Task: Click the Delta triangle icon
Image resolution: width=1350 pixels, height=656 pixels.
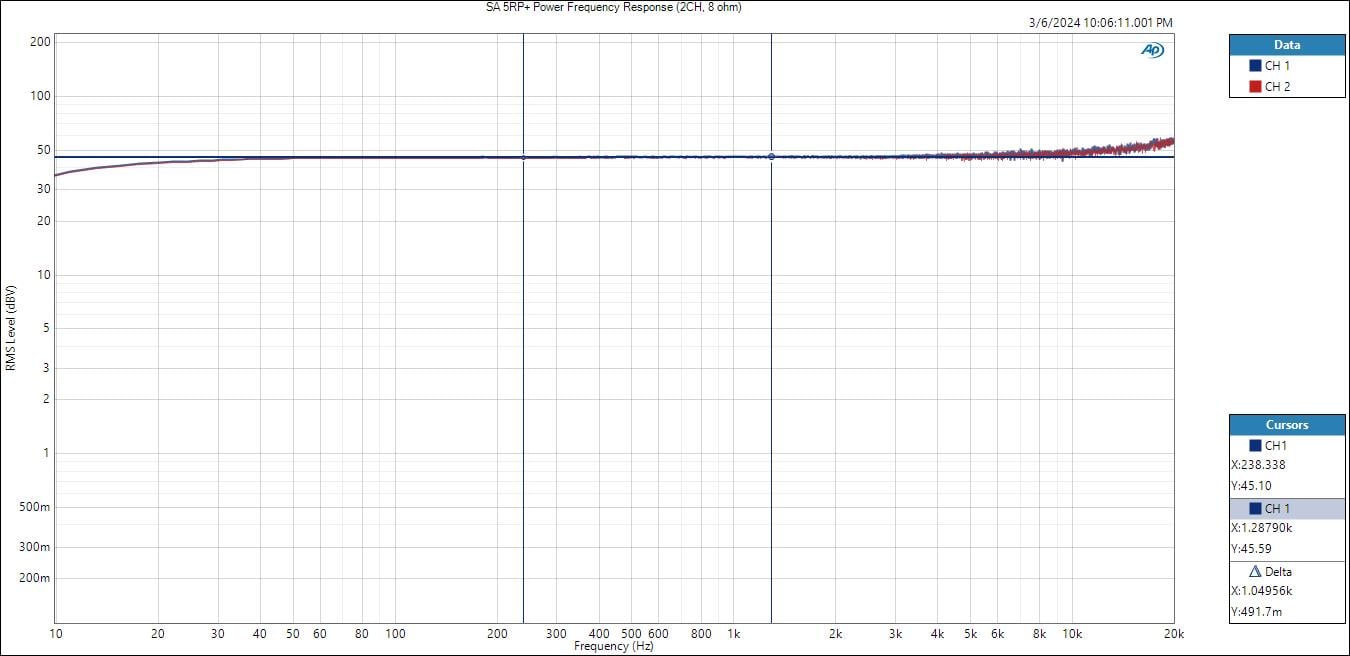Action: coord(1255,572)
